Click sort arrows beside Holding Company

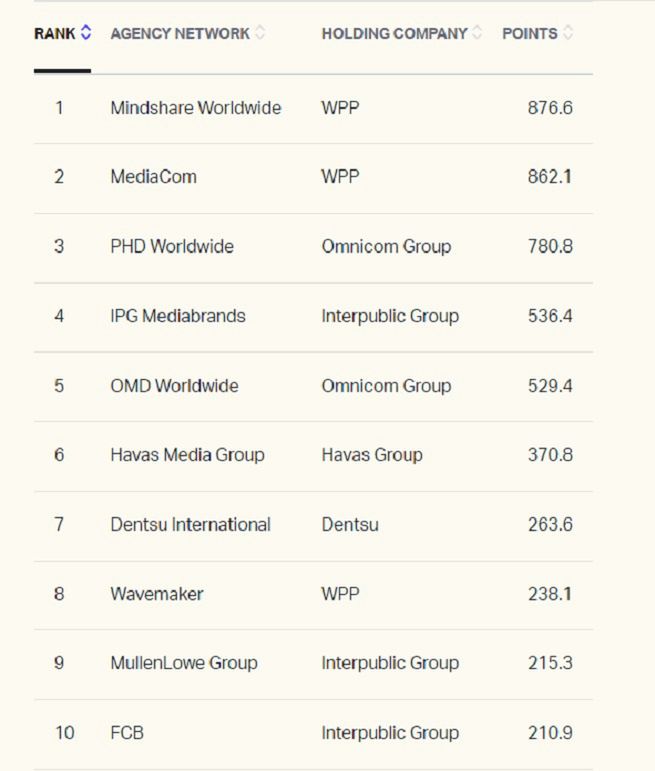[478, 33]
